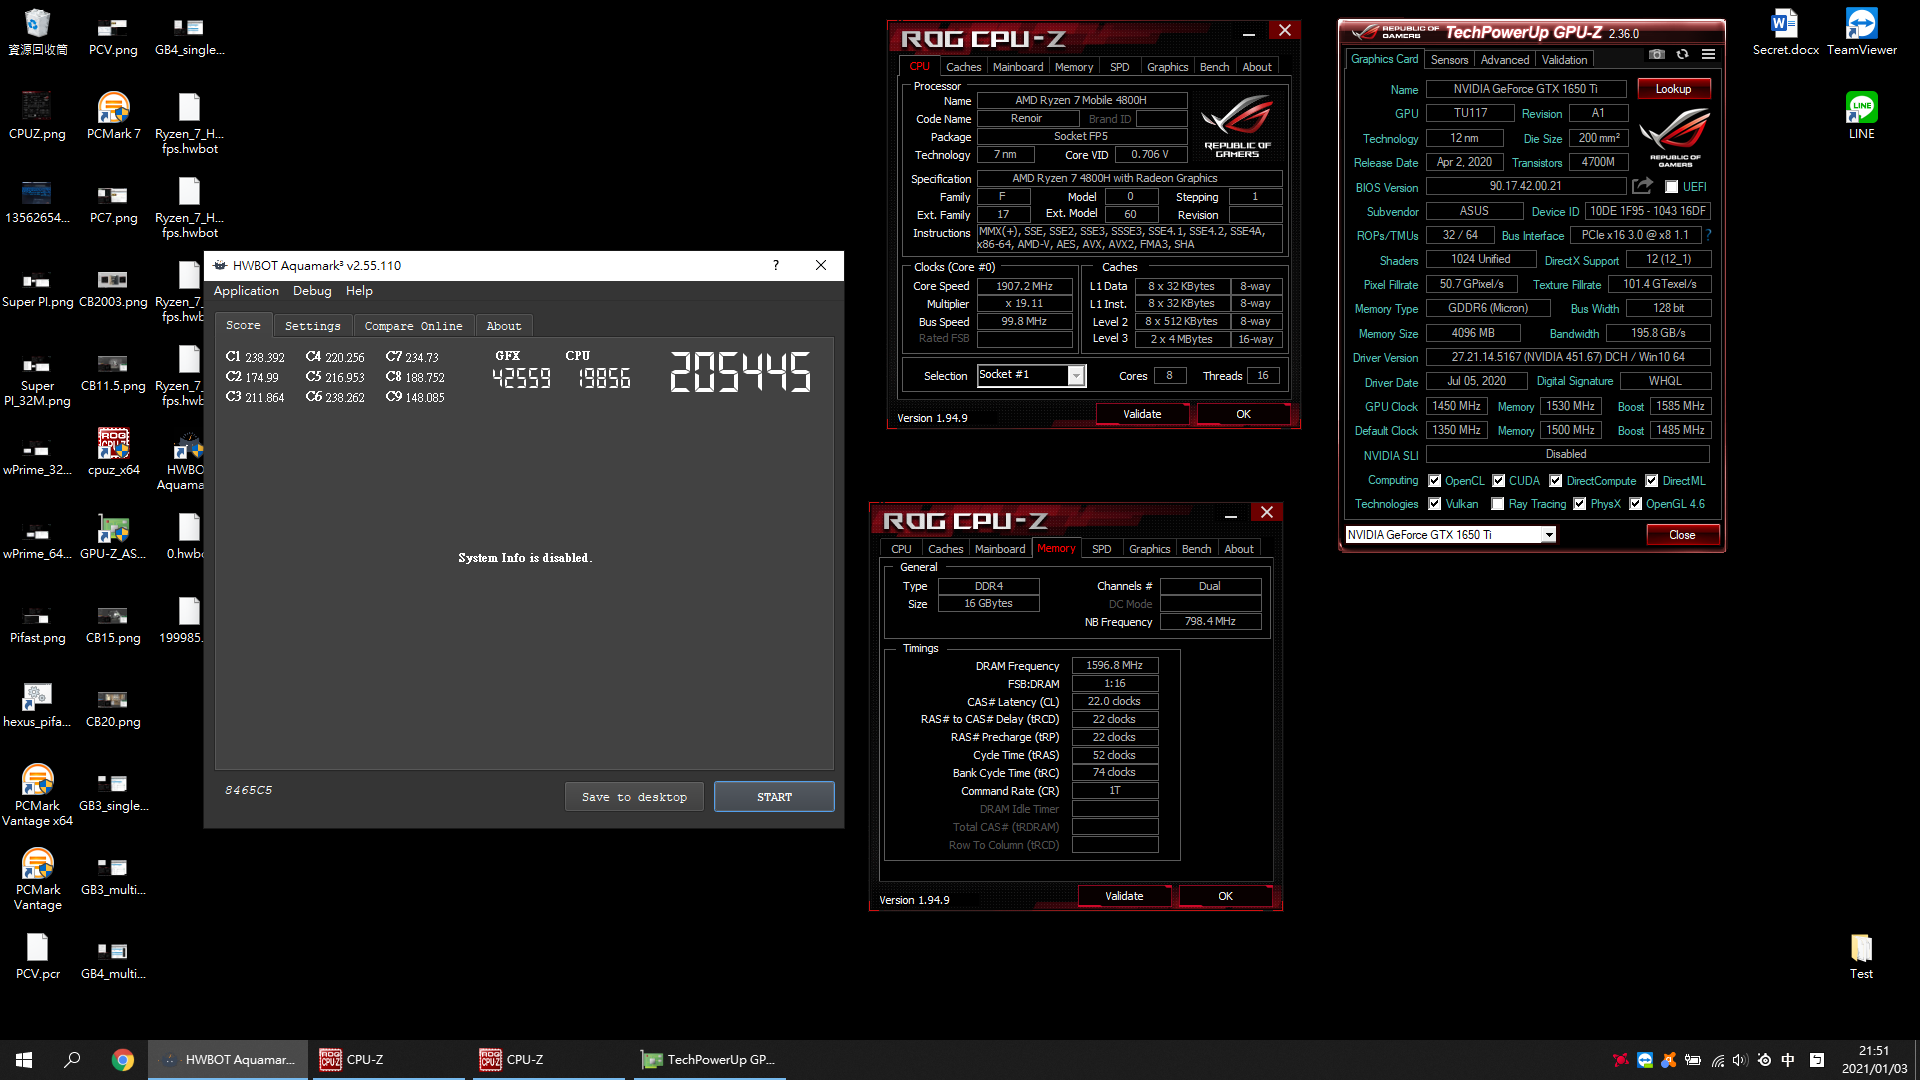Toggle the DirectML checkbox

point(1651,481)
